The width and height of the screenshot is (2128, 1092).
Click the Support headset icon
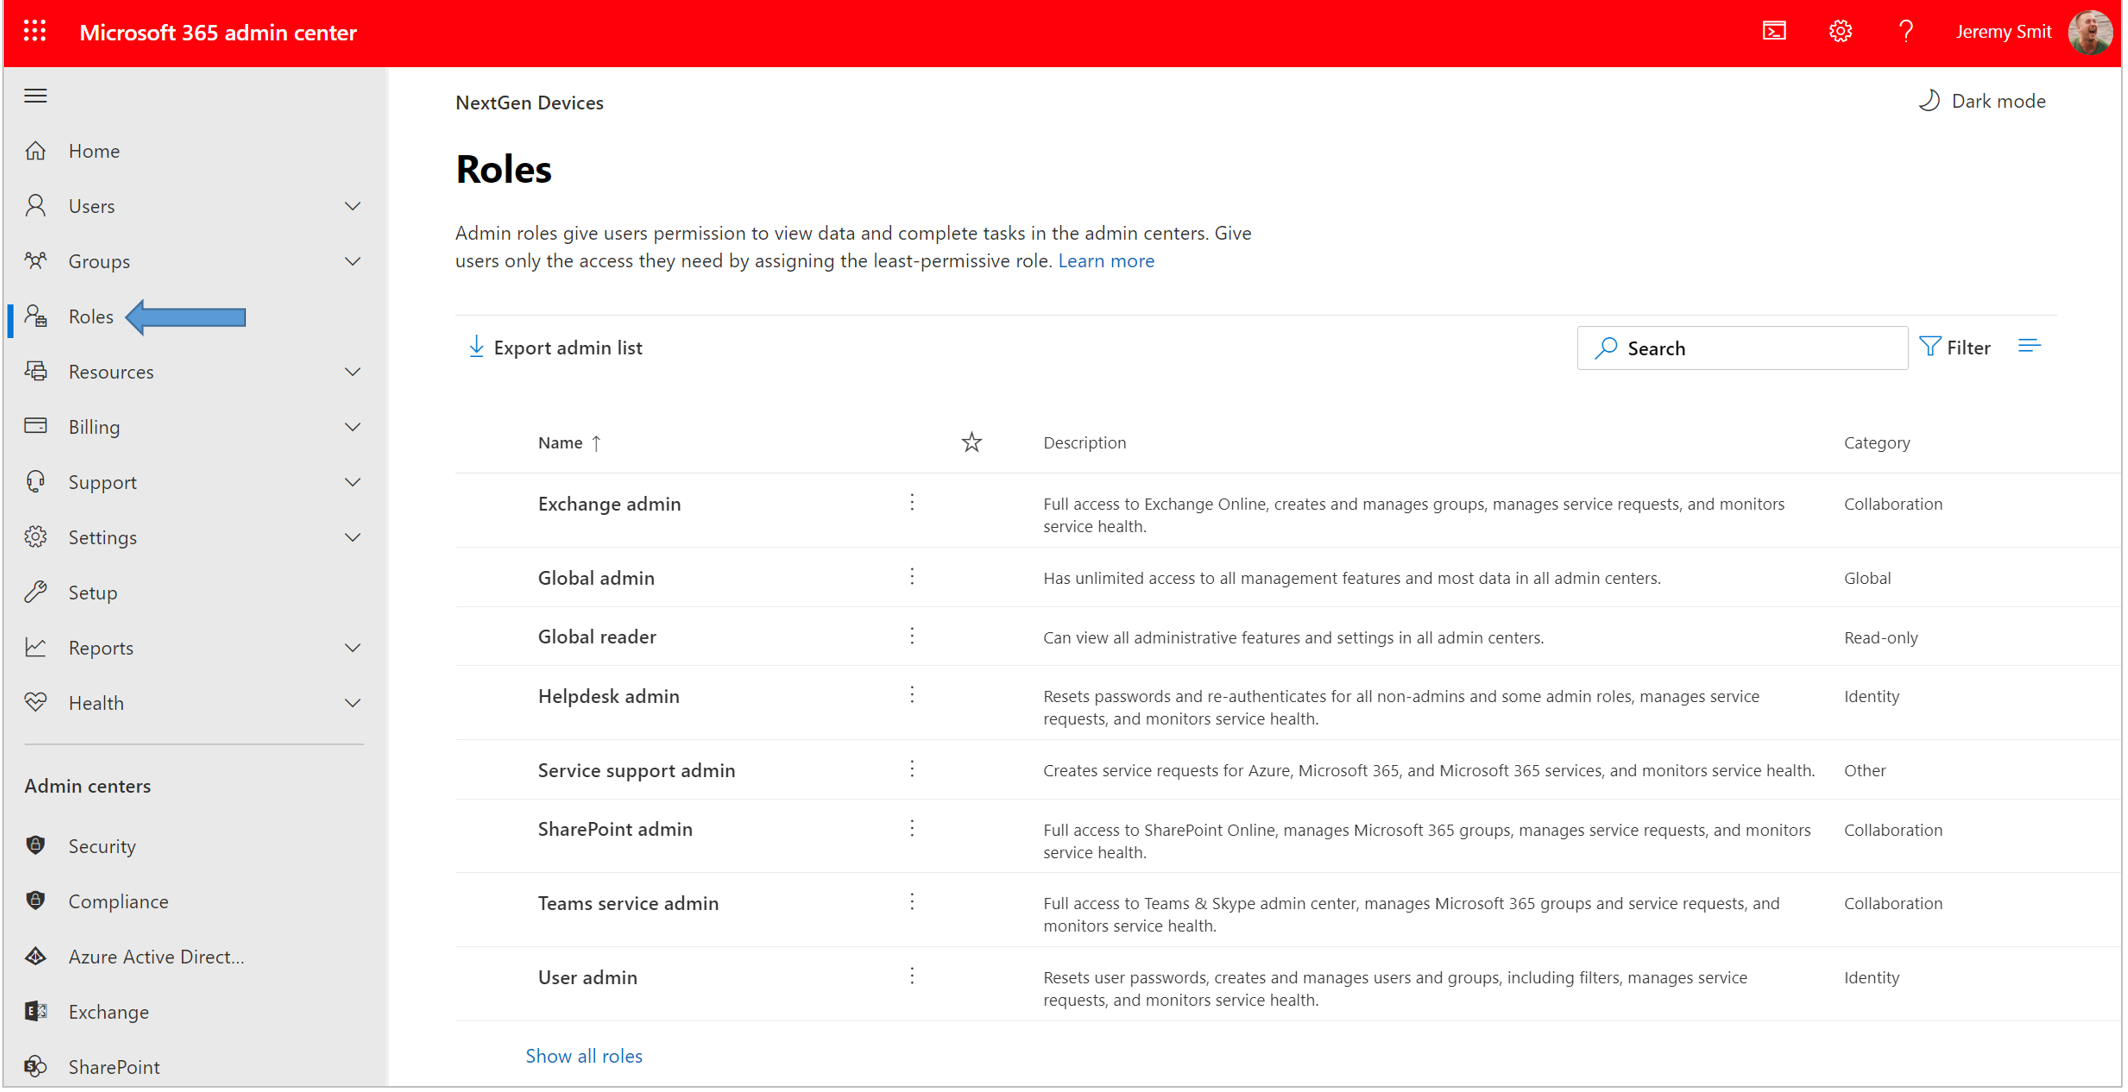click(36, 482)
